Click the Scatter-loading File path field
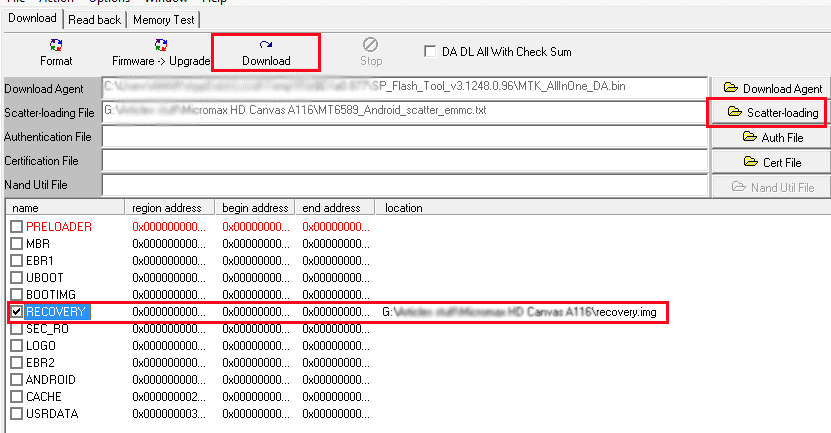Viewport: 831px width, 433px height. [405, 112]
